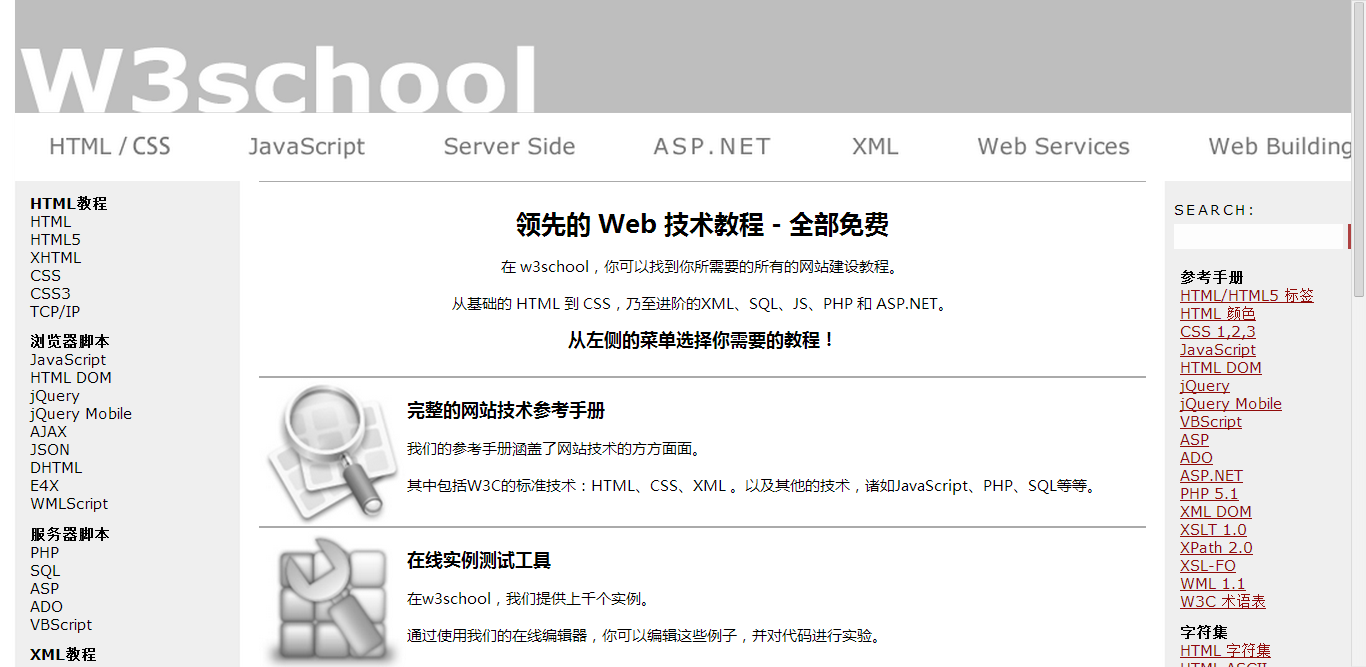This screenshot has width=1366, height=667.
Task: Open JavaScript tutorial in left sidebar
Action: (68, 360)
